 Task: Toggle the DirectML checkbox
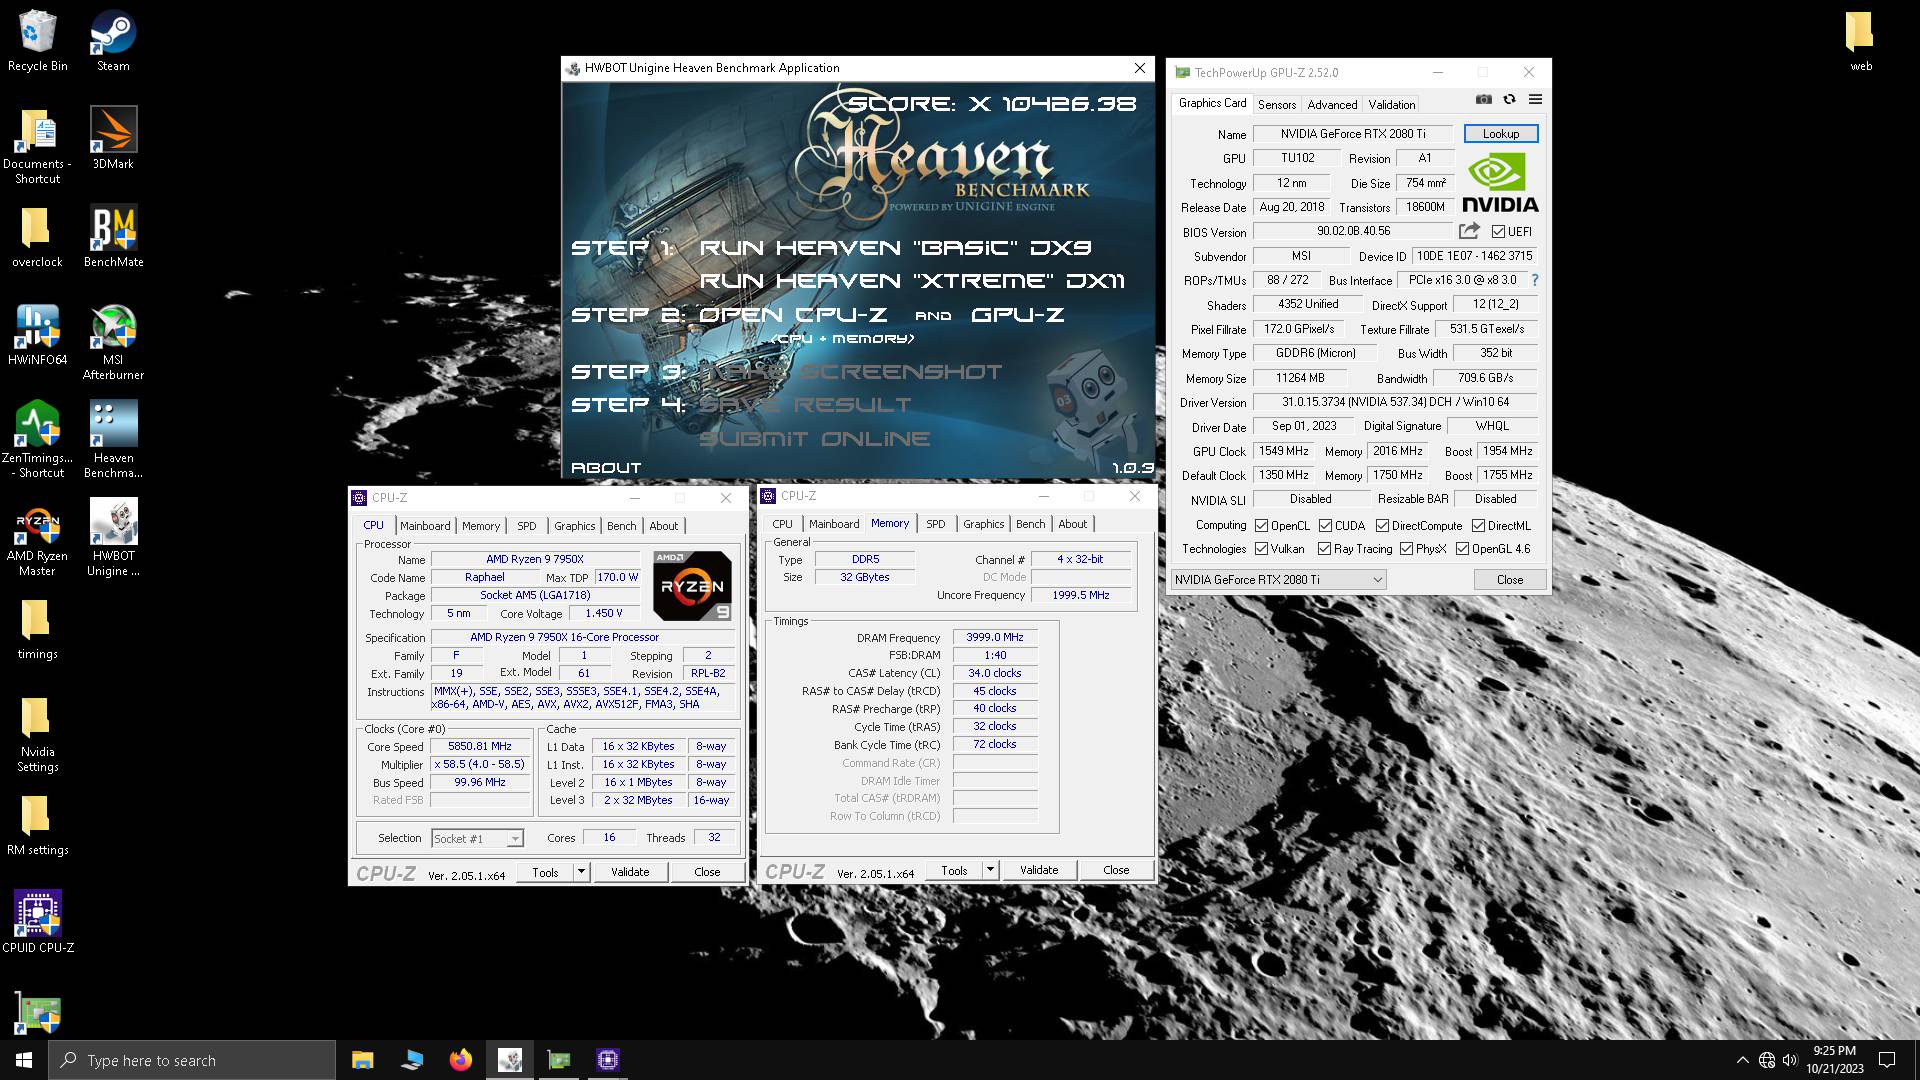(1478, 526)
